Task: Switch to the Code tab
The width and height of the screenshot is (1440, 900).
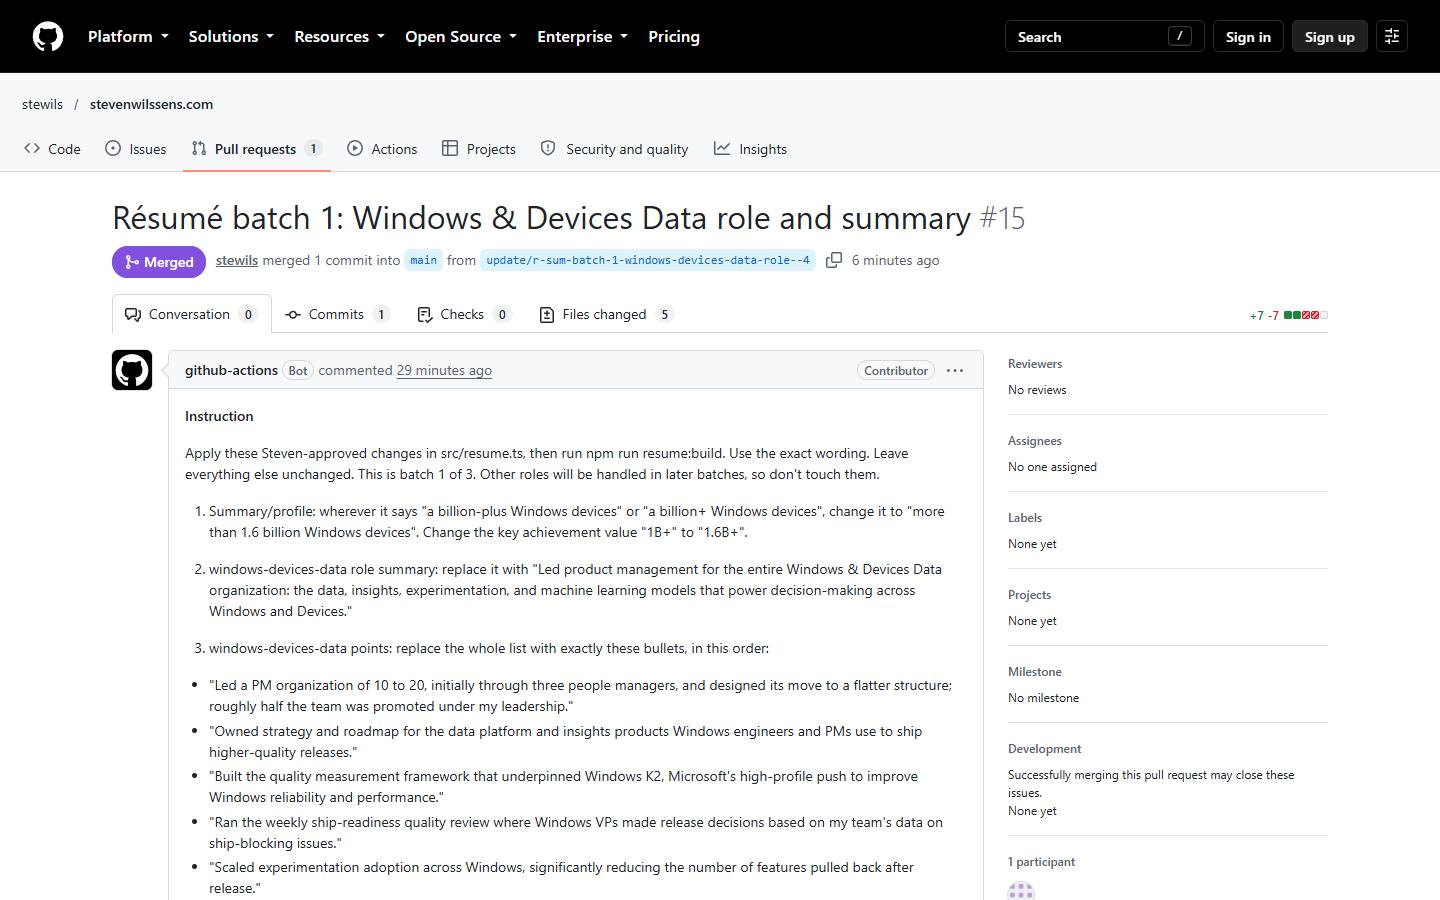Action: click(52, 149)
